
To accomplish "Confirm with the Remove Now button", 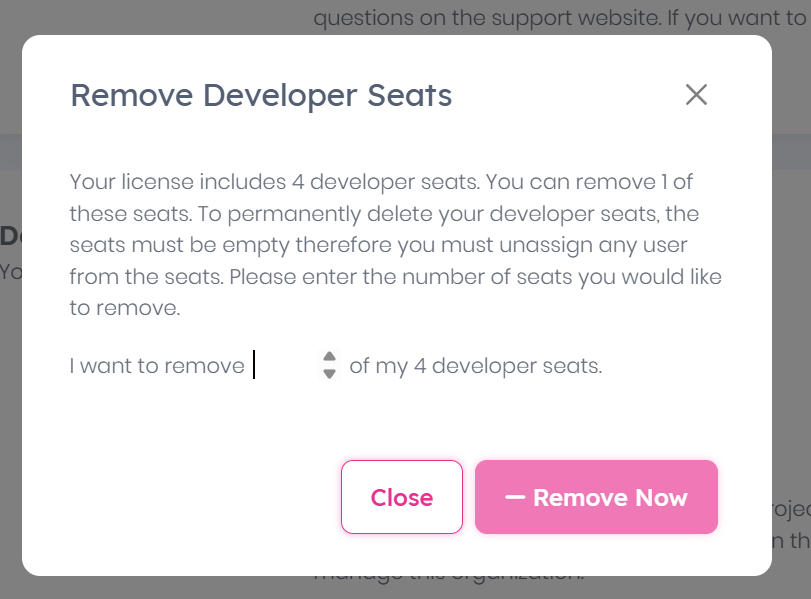I will tap(596, 497).
